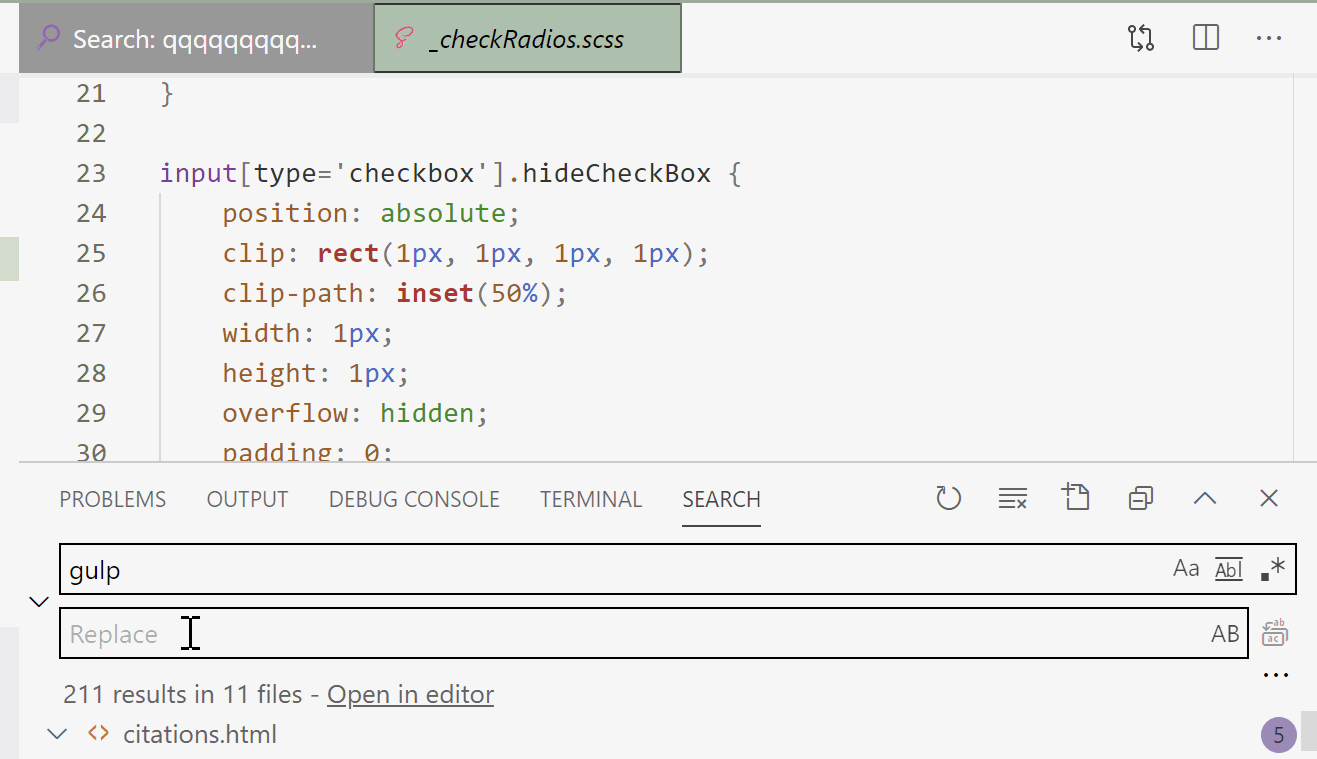1317x759 pixels.
Task: Select the DEBUG CONSOLE view
Action: (413, 498)
